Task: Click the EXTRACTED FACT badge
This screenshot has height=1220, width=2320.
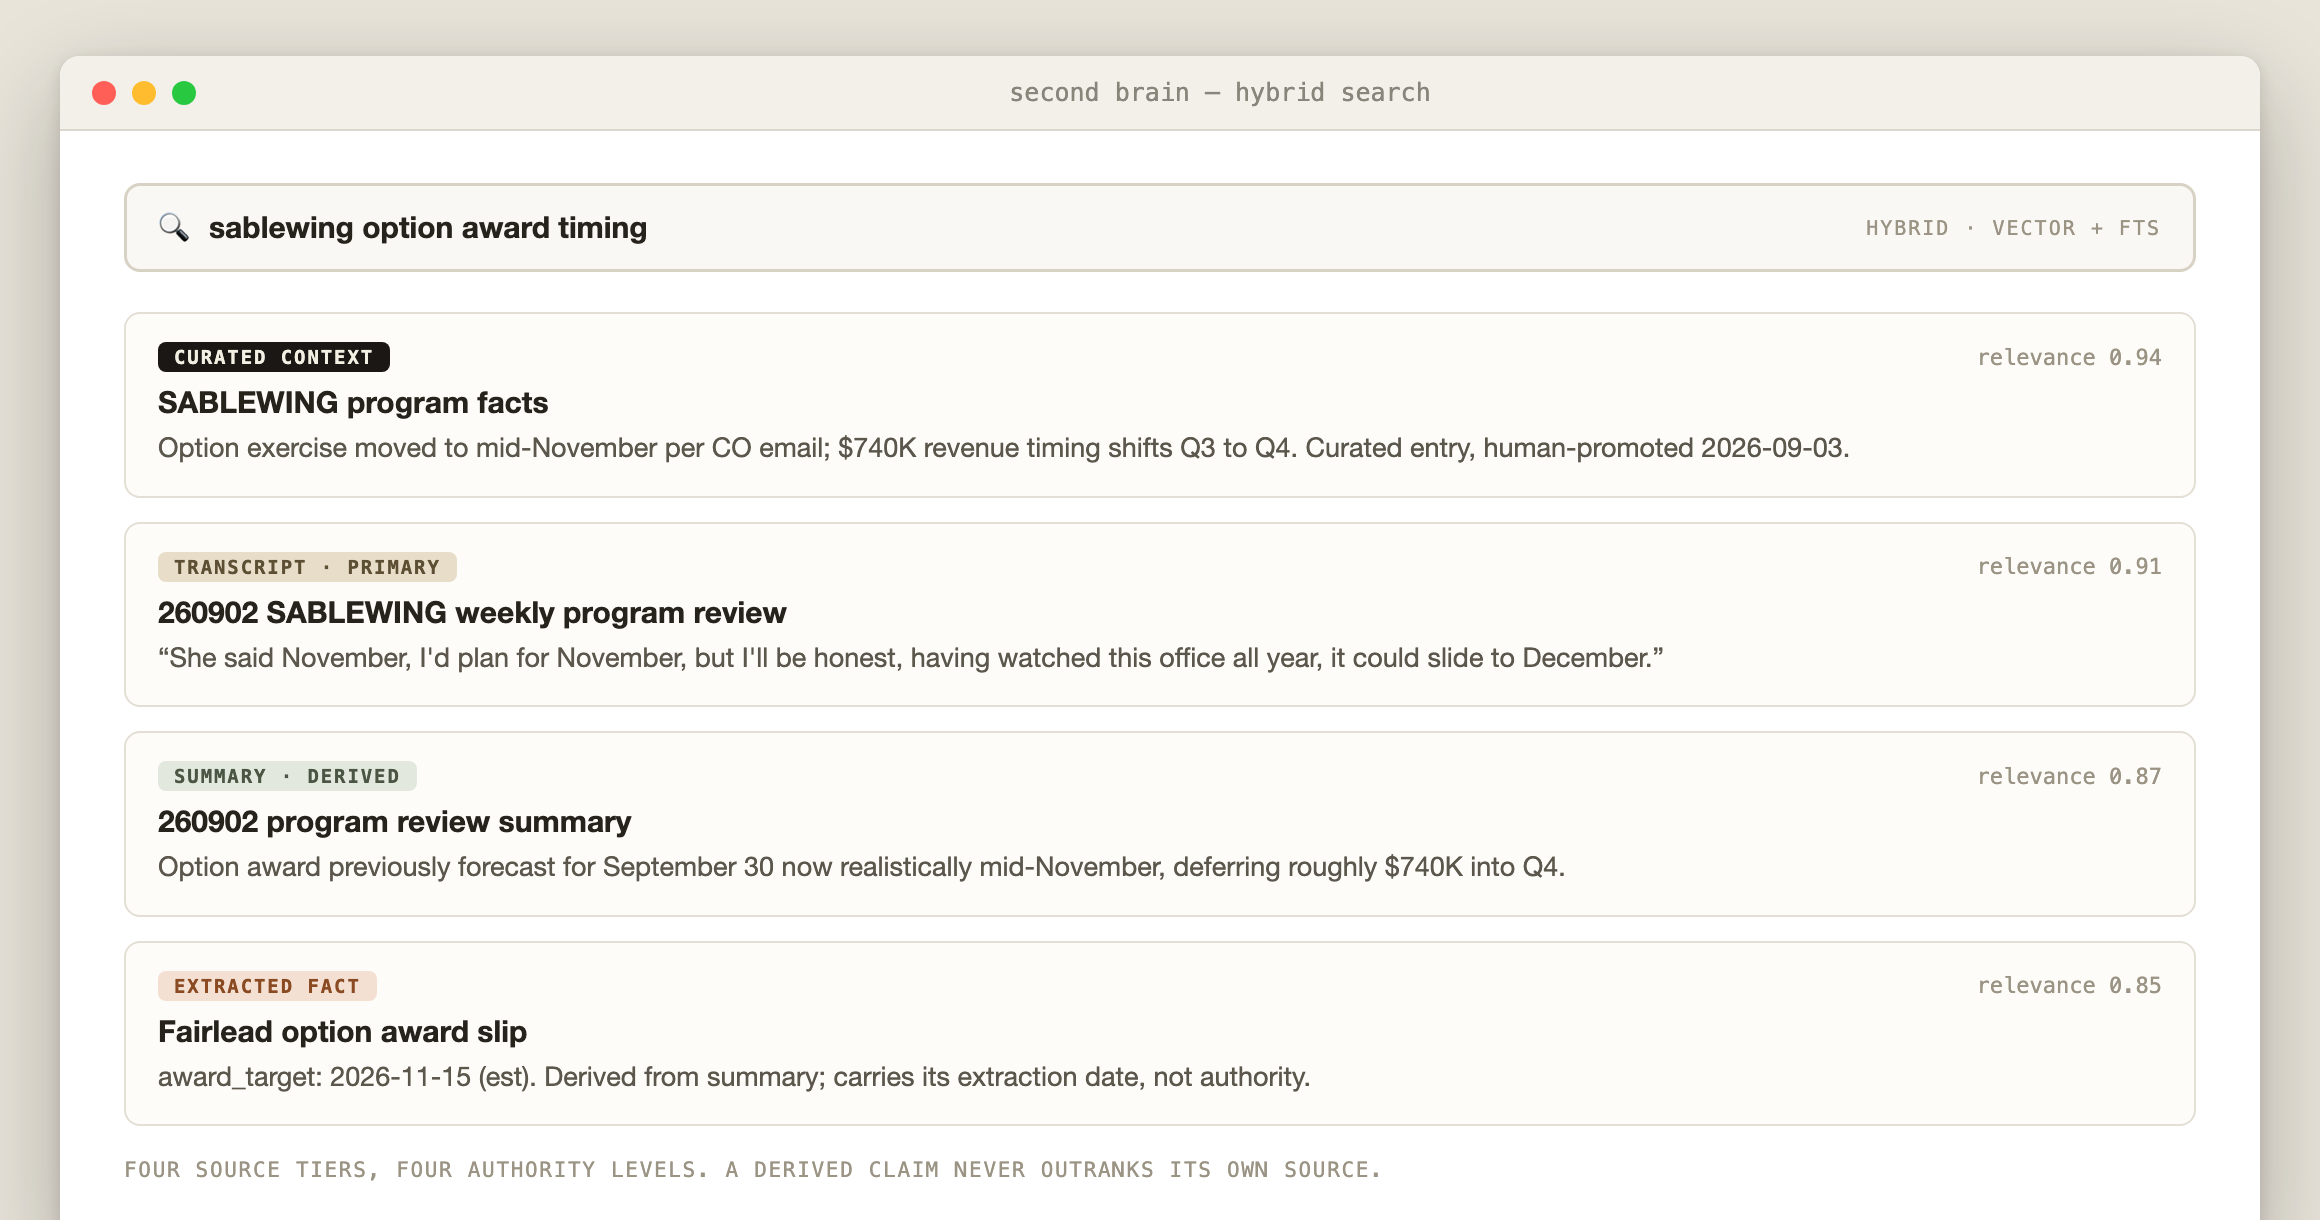Action: (267, 986)
